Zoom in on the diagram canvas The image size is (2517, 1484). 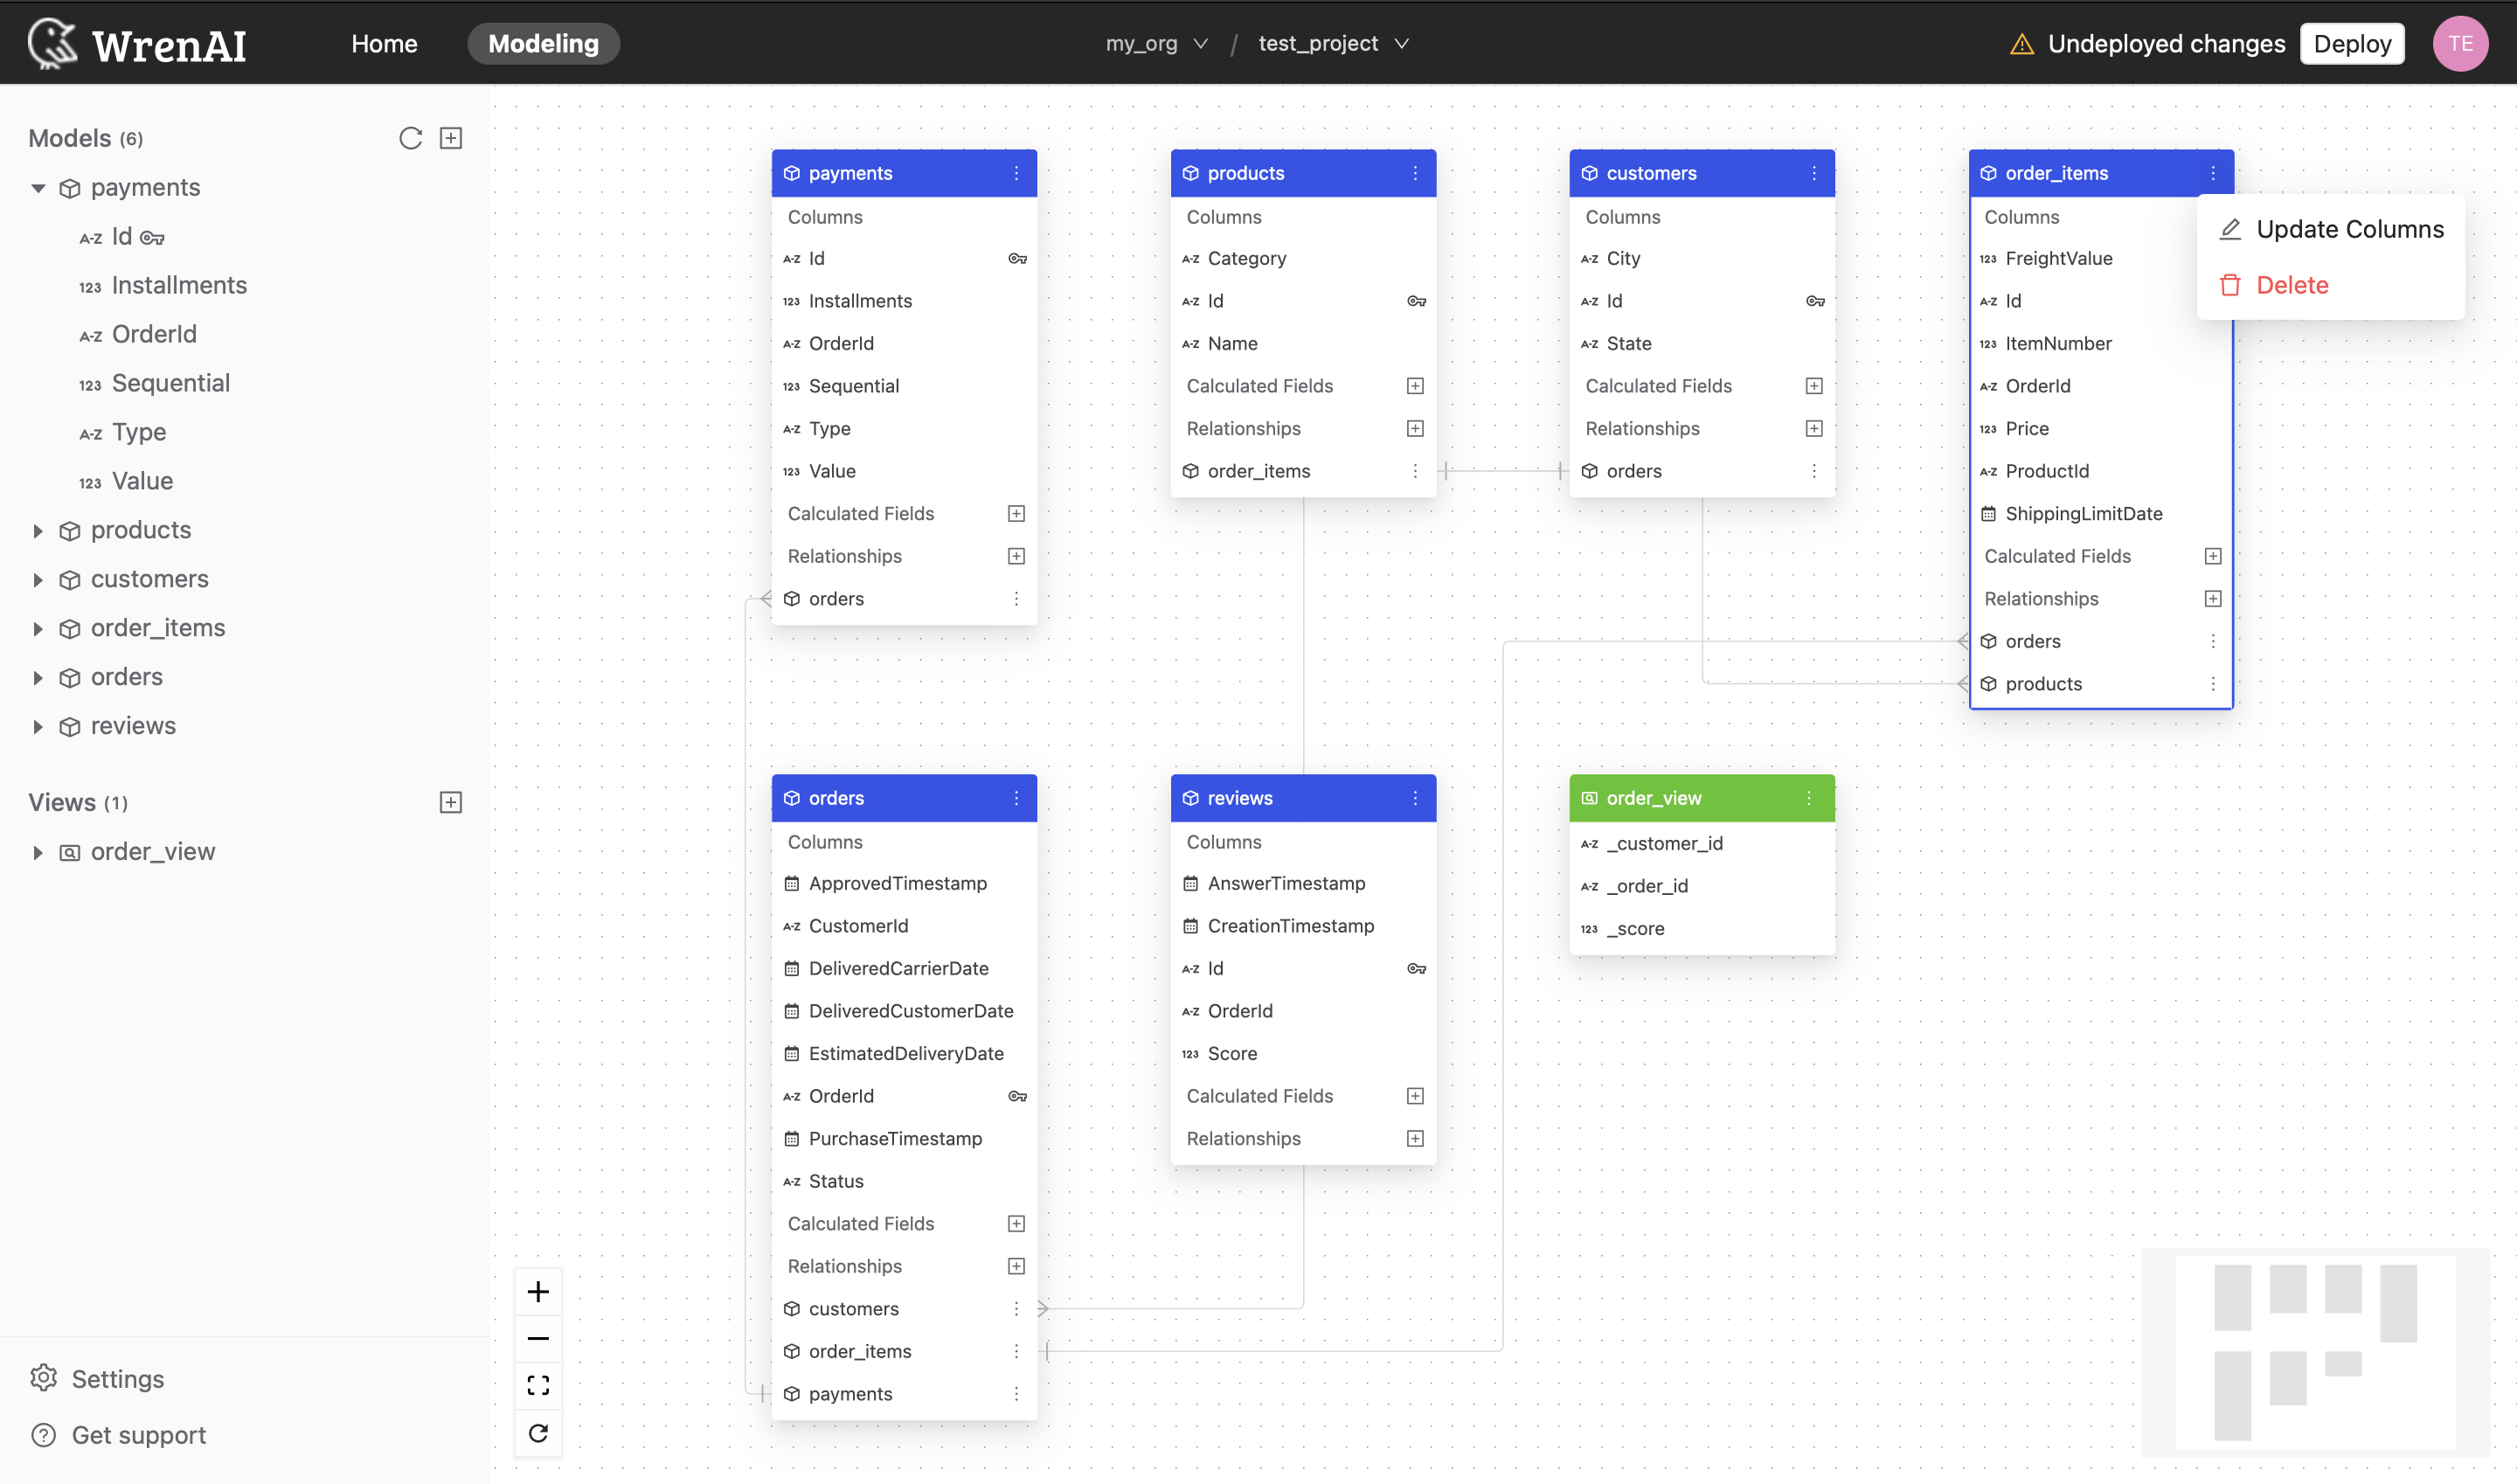(x=538, y=1292)
